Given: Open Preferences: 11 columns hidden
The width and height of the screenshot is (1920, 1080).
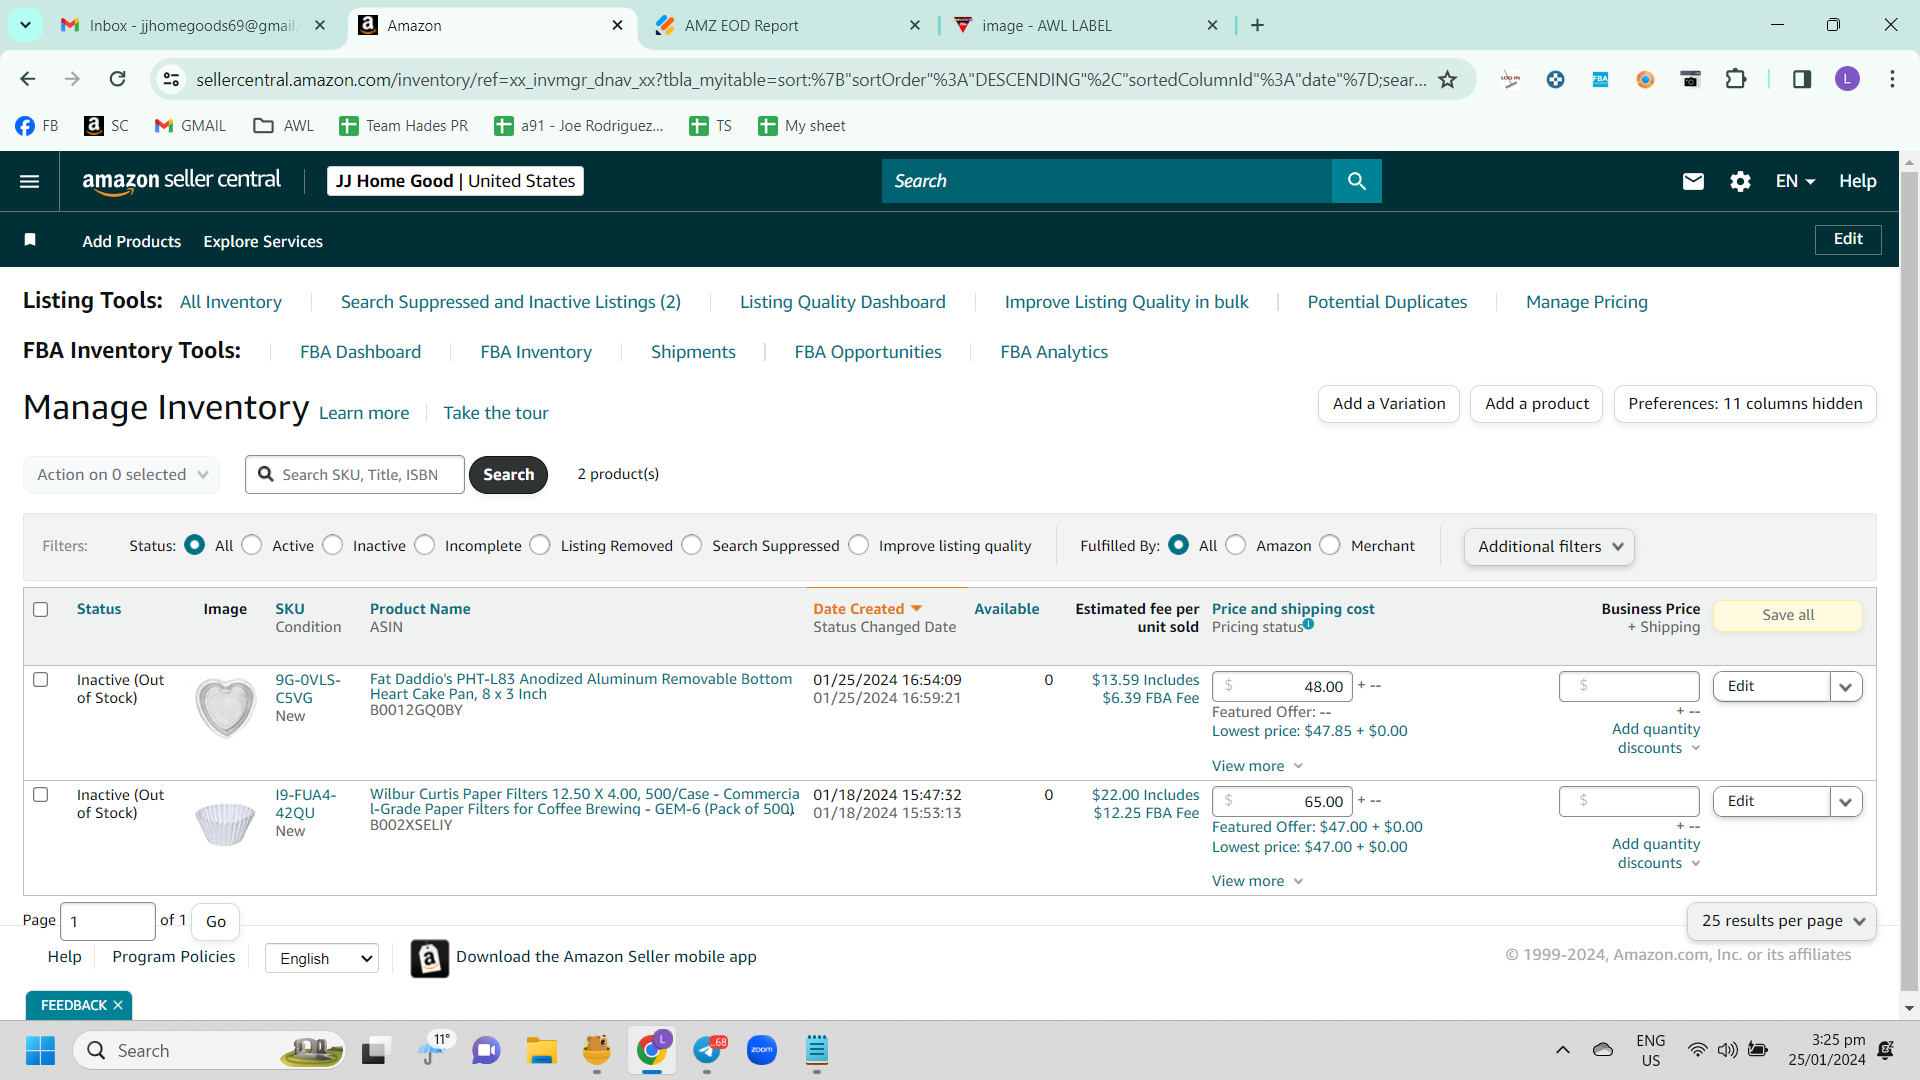Looking at the screenshot, I should (1745, 404).
